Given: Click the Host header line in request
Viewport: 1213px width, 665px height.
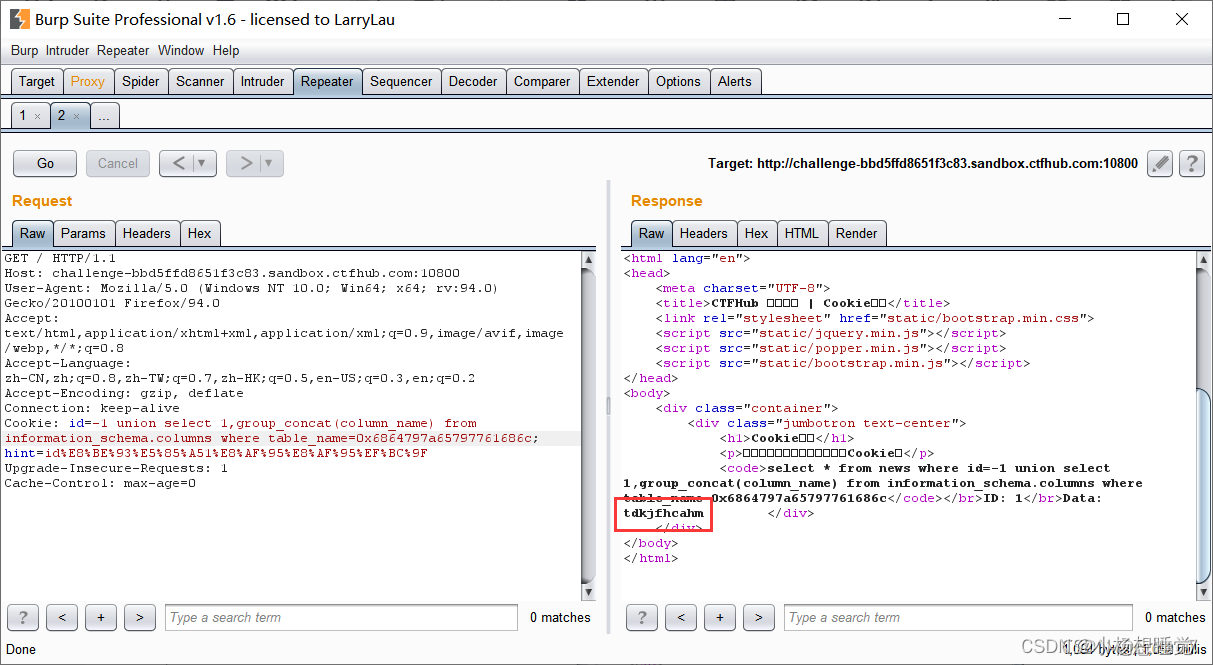Looking at the screenshot, I should pos(232,273).
